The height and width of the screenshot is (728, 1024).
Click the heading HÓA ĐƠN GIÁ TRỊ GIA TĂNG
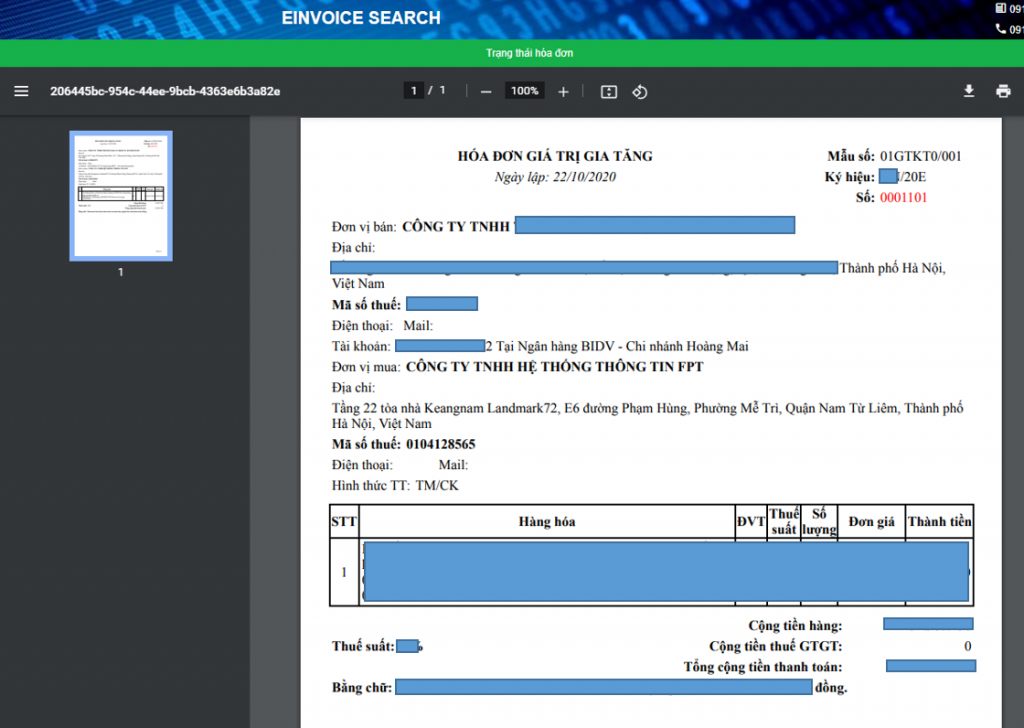tap(555, 156)
